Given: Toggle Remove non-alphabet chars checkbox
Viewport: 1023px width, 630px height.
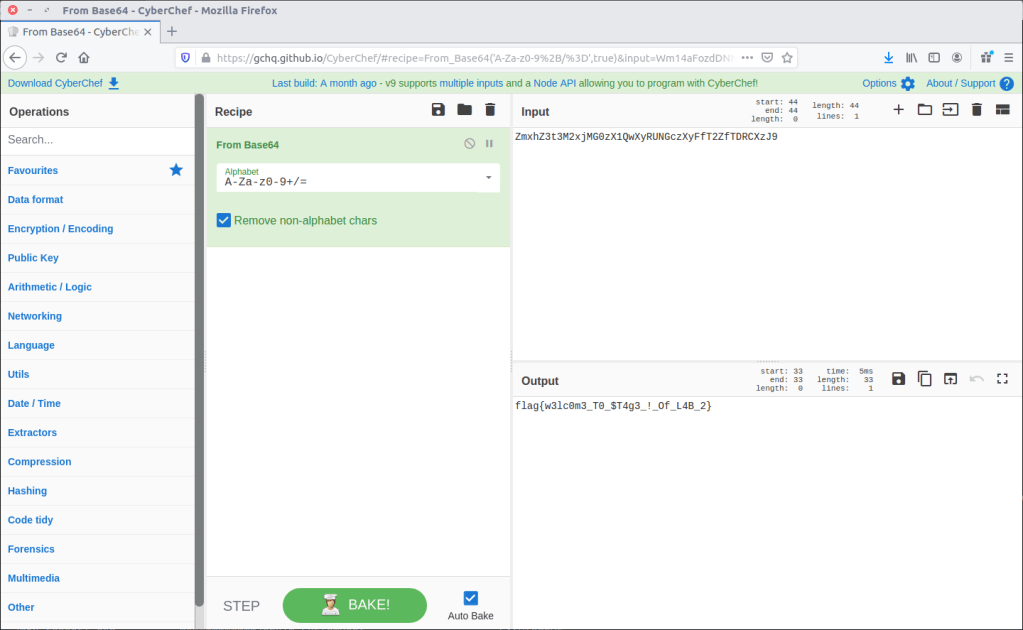Looking at the screenshot, I should 224,220.
